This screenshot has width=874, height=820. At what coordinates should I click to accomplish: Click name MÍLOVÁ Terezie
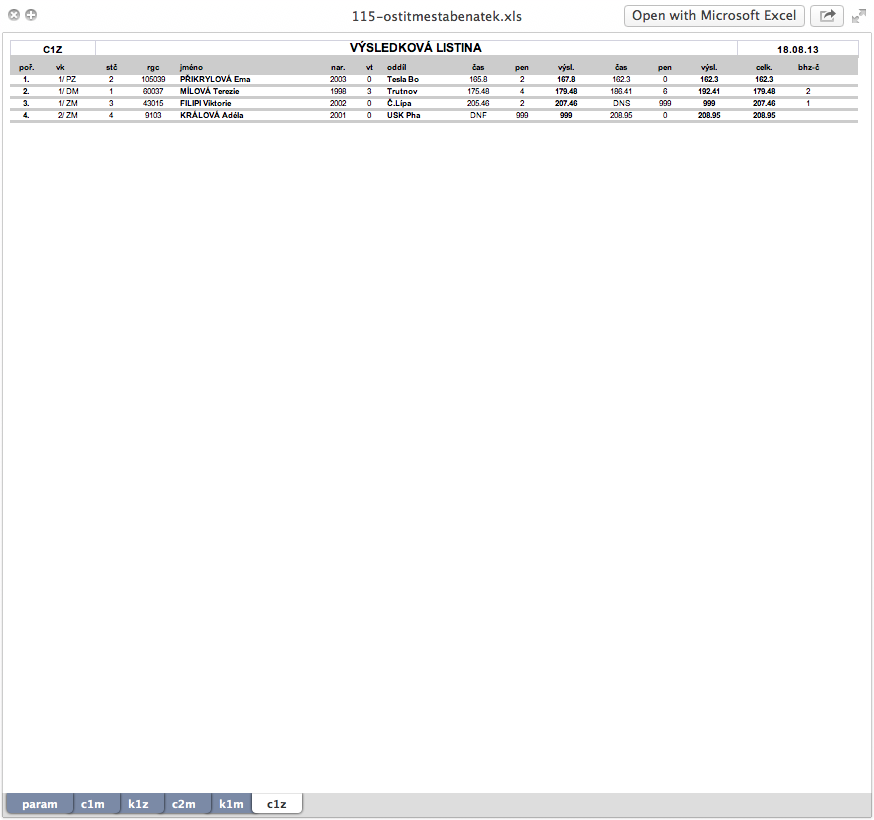click(210, 91)
